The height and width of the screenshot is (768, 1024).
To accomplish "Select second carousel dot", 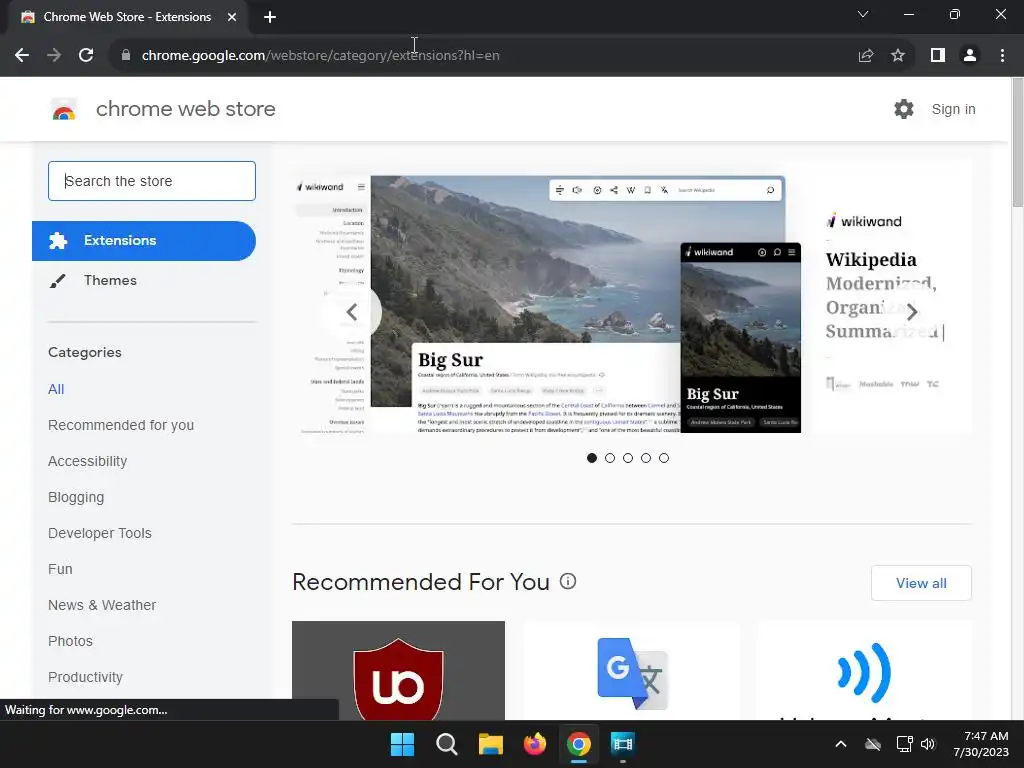I will (x=610, y=458).
